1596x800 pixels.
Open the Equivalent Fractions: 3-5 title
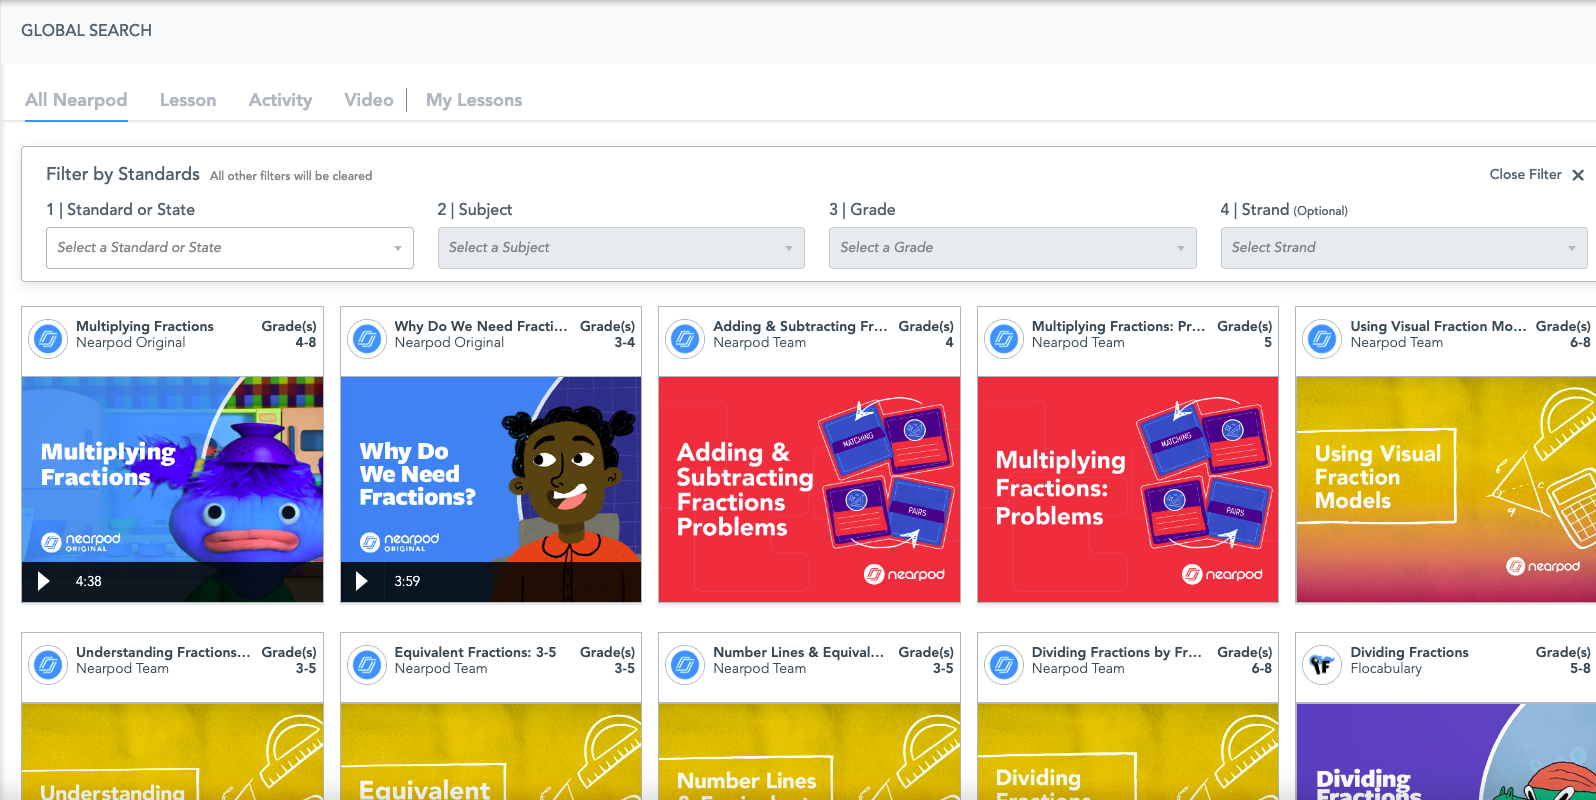(475, 652)
